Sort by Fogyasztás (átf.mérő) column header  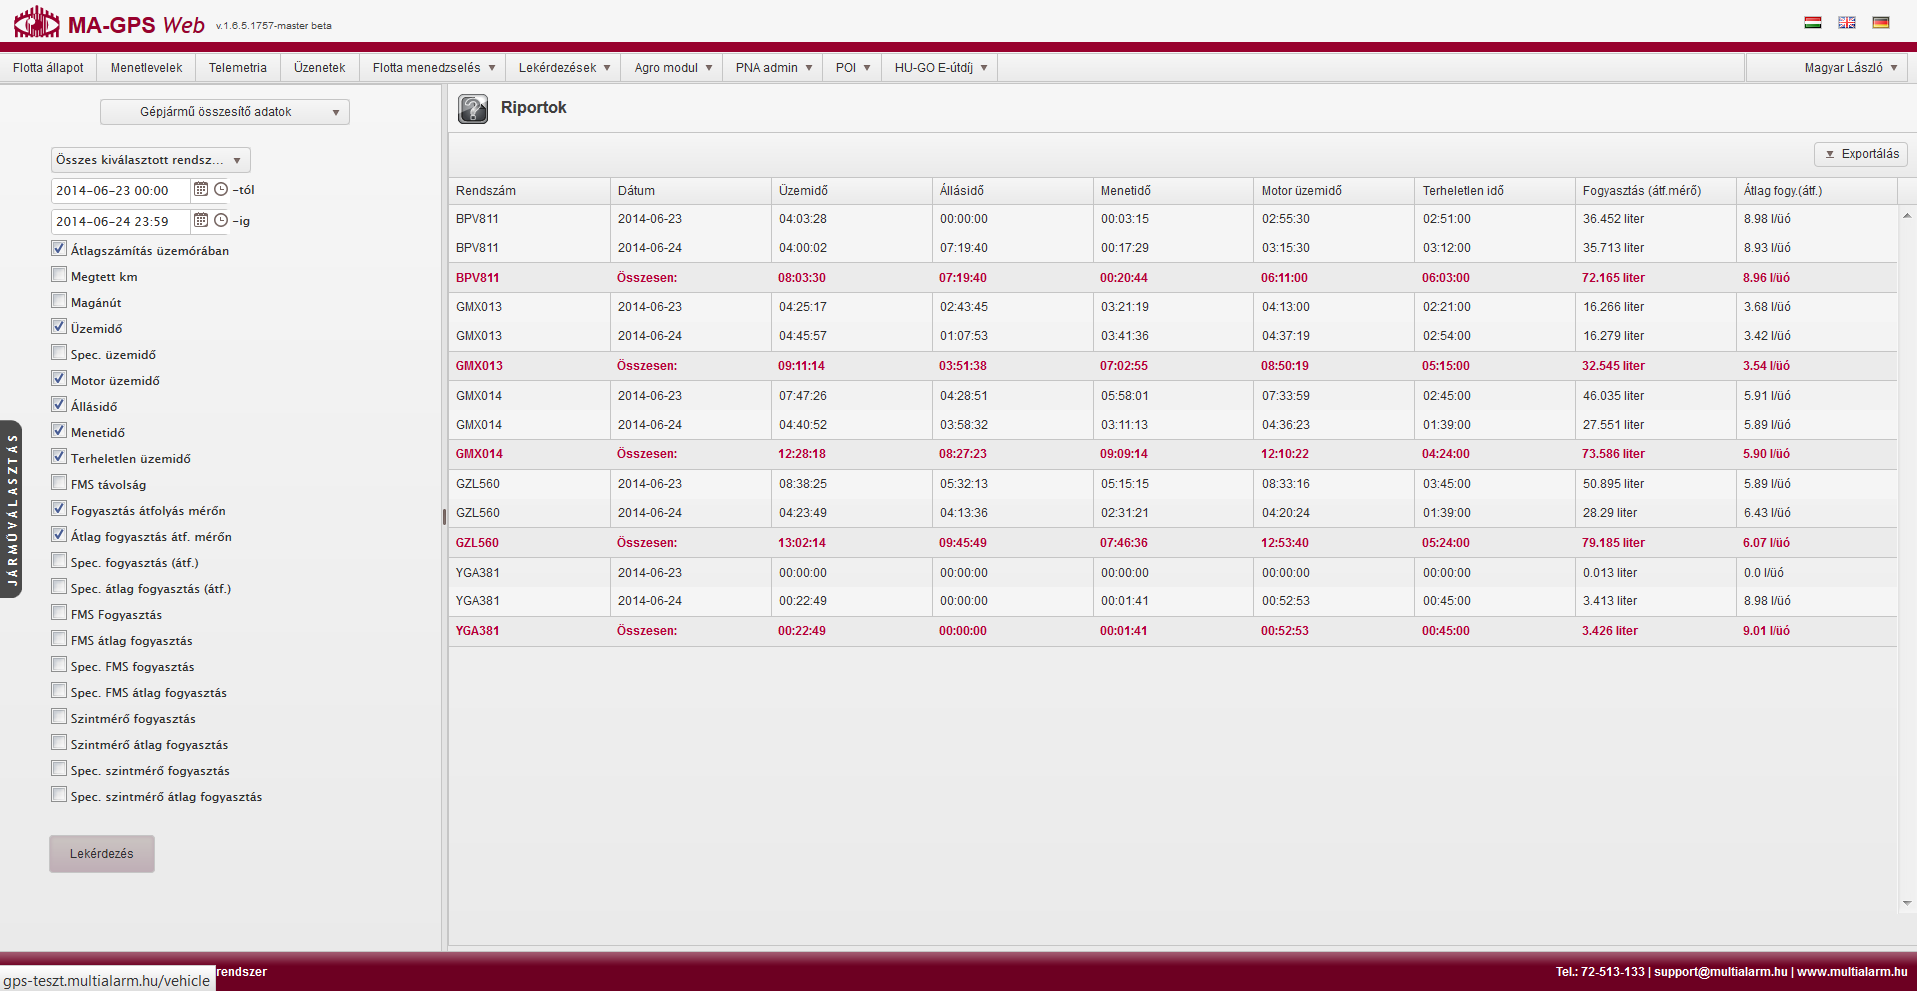tap(1656, 191)
